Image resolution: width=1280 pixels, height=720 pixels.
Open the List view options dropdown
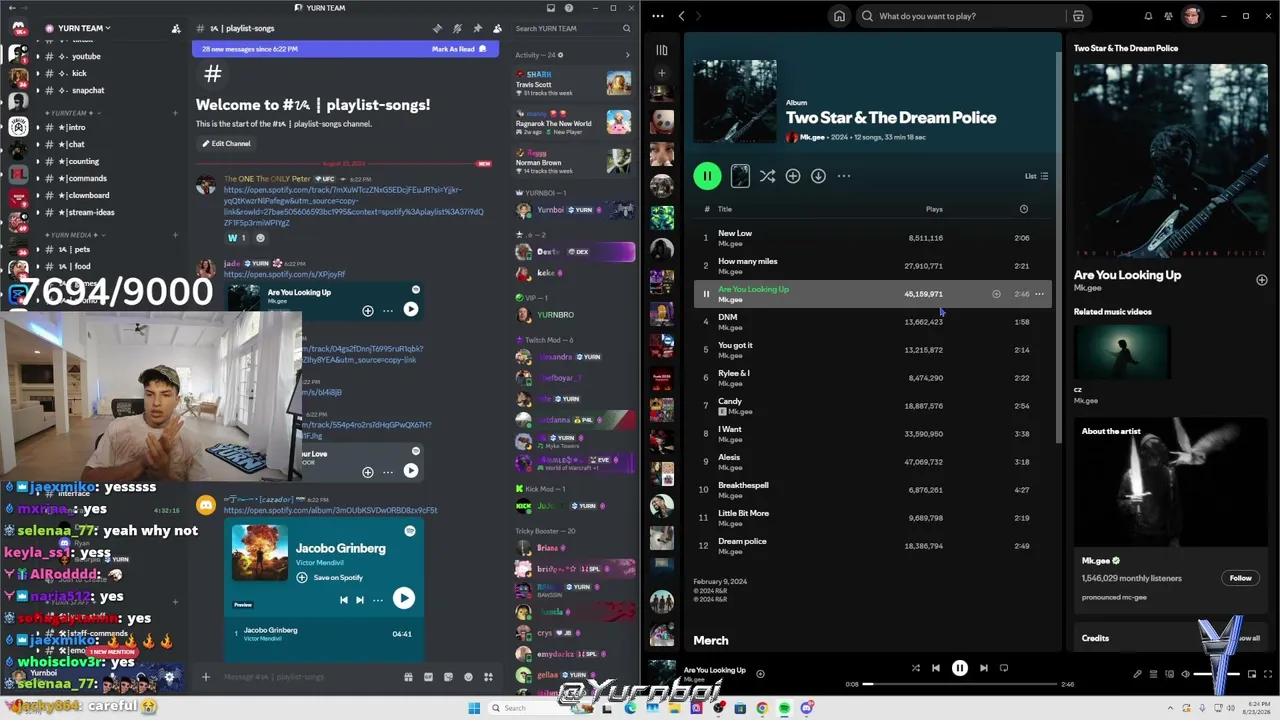[x=1036, y=176]
